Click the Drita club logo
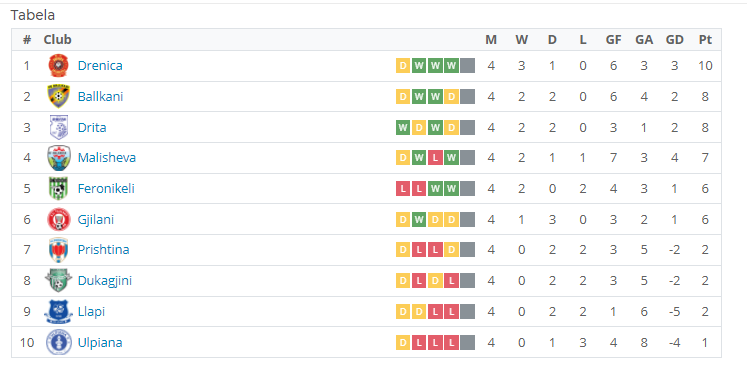747x373 pixels. 59,127
